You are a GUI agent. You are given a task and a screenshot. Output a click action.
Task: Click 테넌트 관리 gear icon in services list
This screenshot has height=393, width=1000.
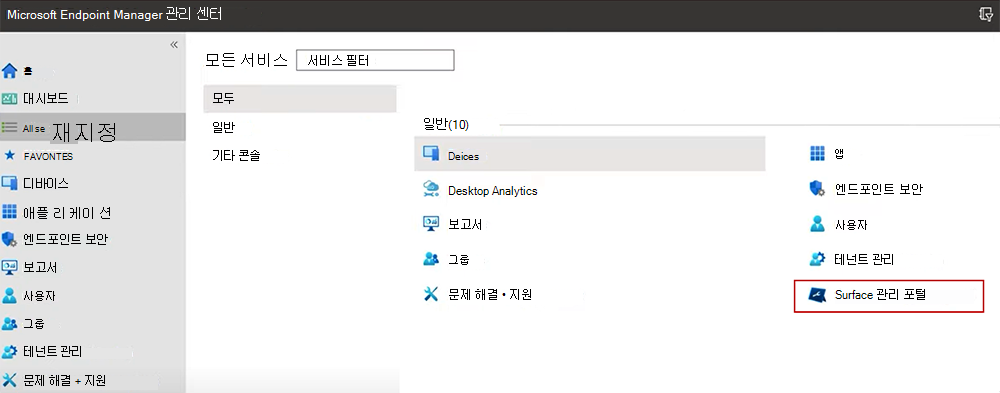[x=817, y=259]
